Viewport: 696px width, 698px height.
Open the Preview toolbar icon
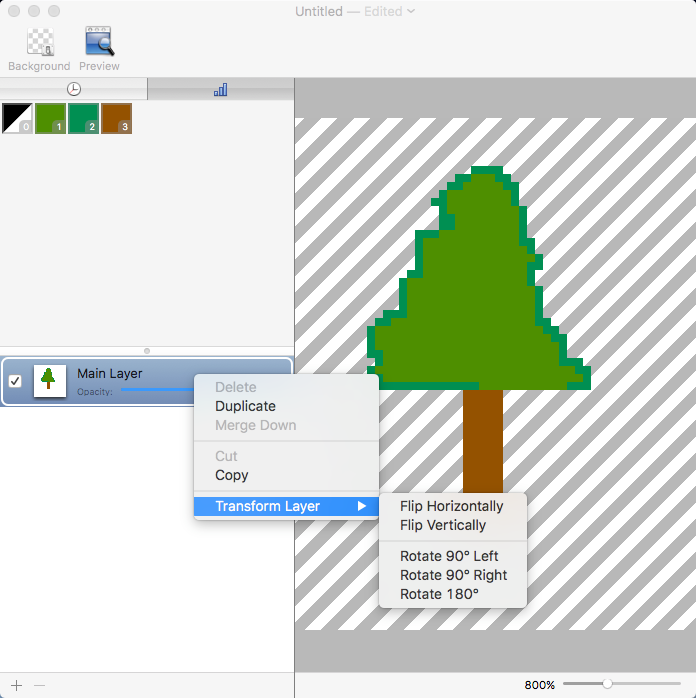click(x=99, y=42)
